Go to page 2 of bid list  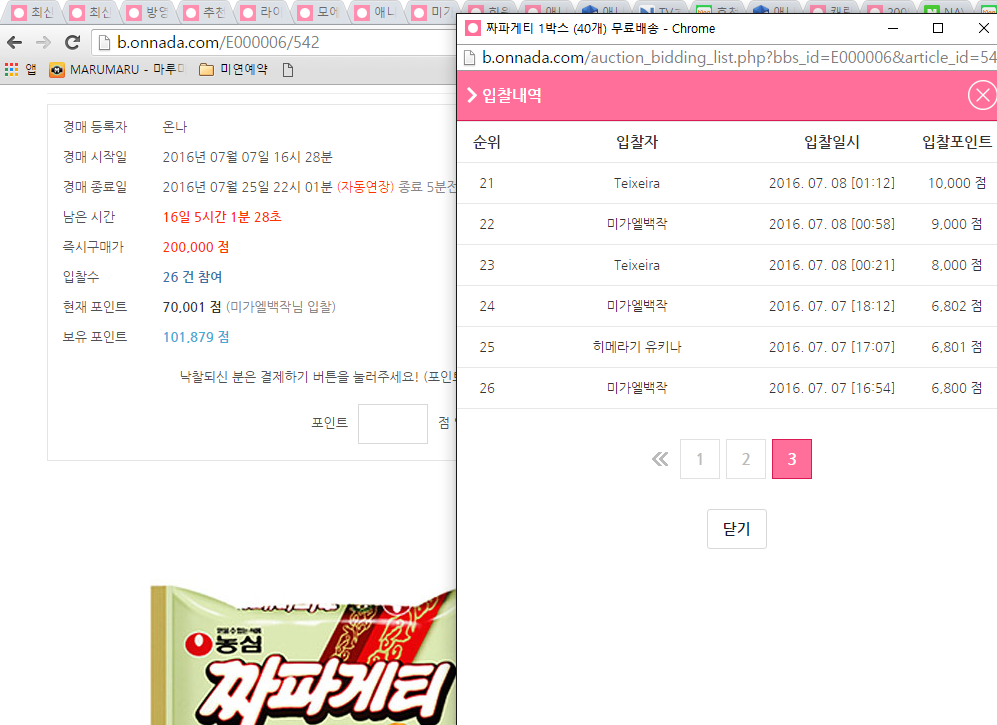point(746,459)
